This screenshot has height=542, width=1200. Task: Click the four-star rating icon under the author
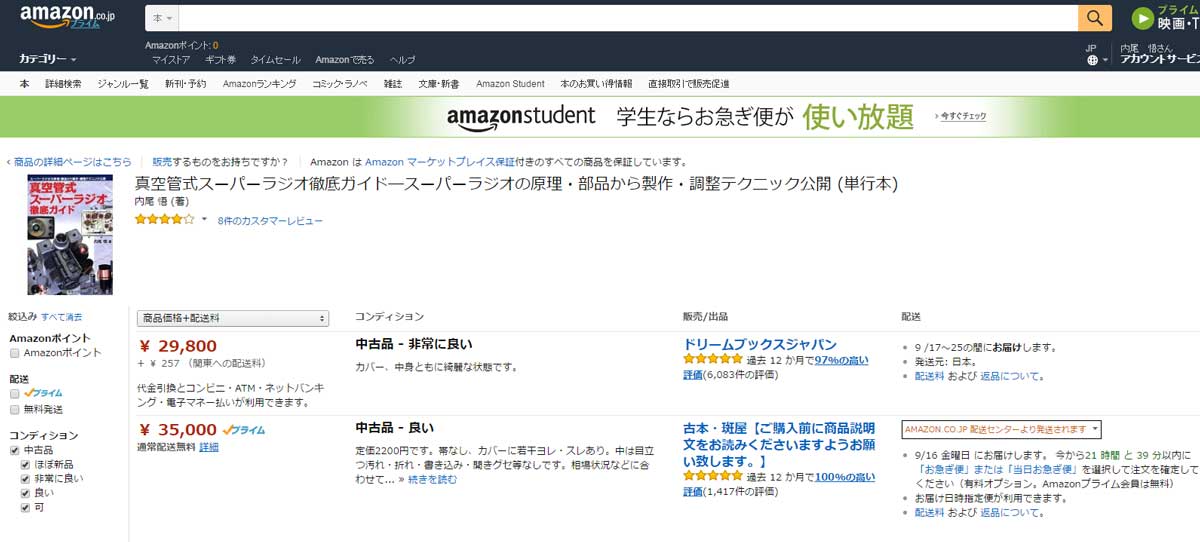(165, 219)
